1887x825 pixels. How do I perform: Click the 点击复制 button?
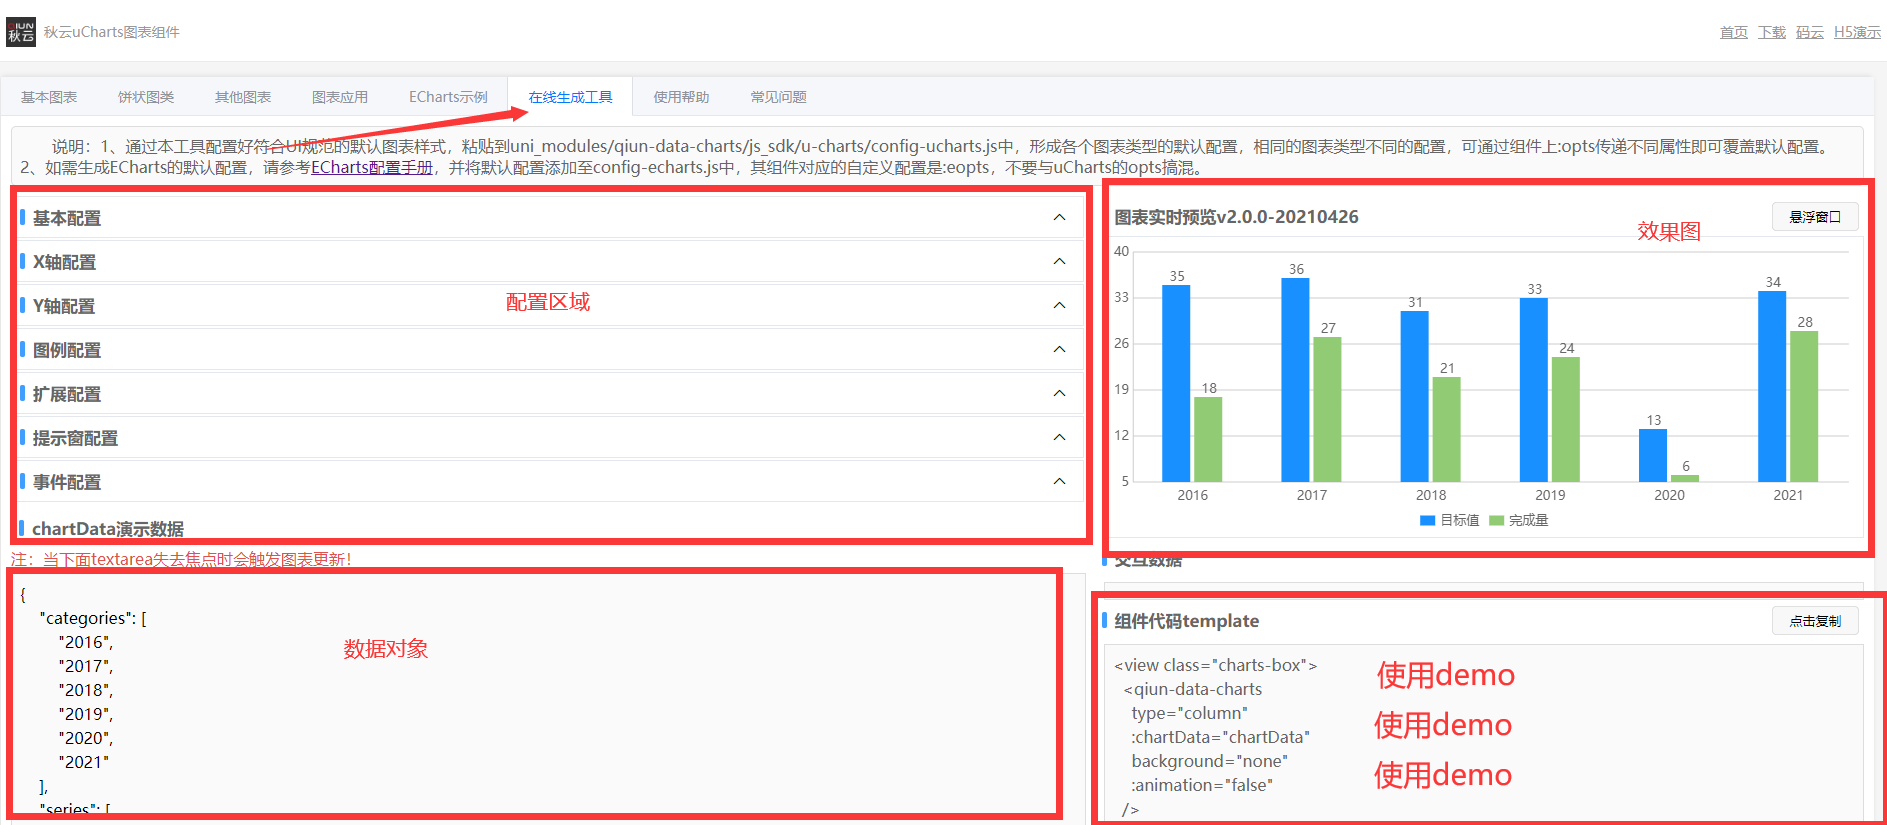click(x=1815, y=621)
